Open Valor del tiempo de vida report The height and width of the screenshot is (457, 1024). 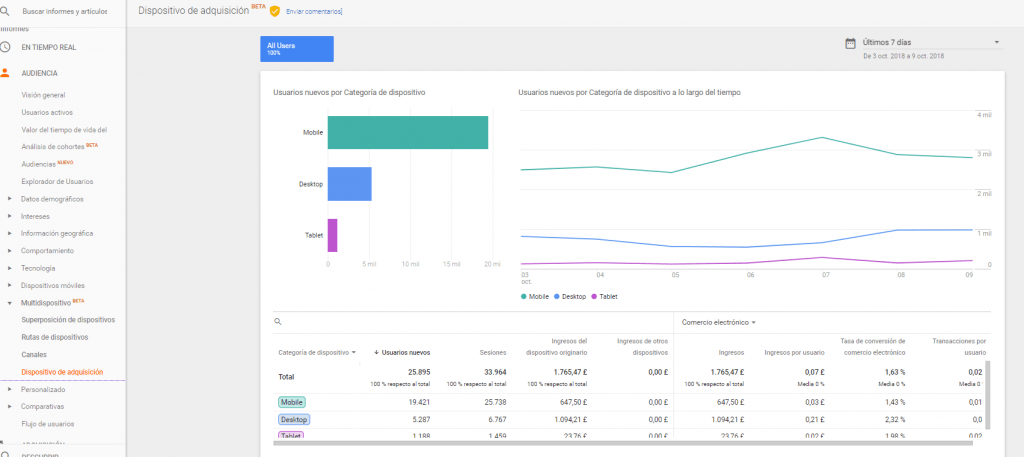coord(64,129)
